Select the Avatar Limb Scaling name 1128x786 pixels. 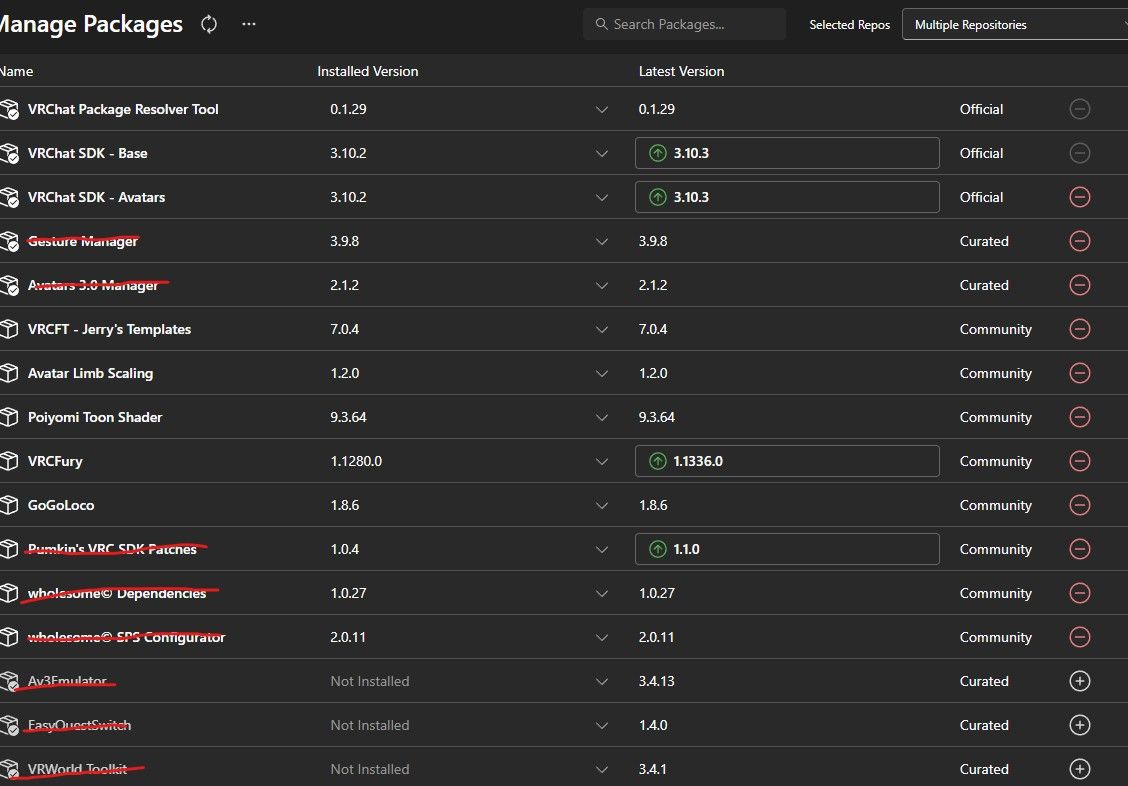[x=91, y=373]
